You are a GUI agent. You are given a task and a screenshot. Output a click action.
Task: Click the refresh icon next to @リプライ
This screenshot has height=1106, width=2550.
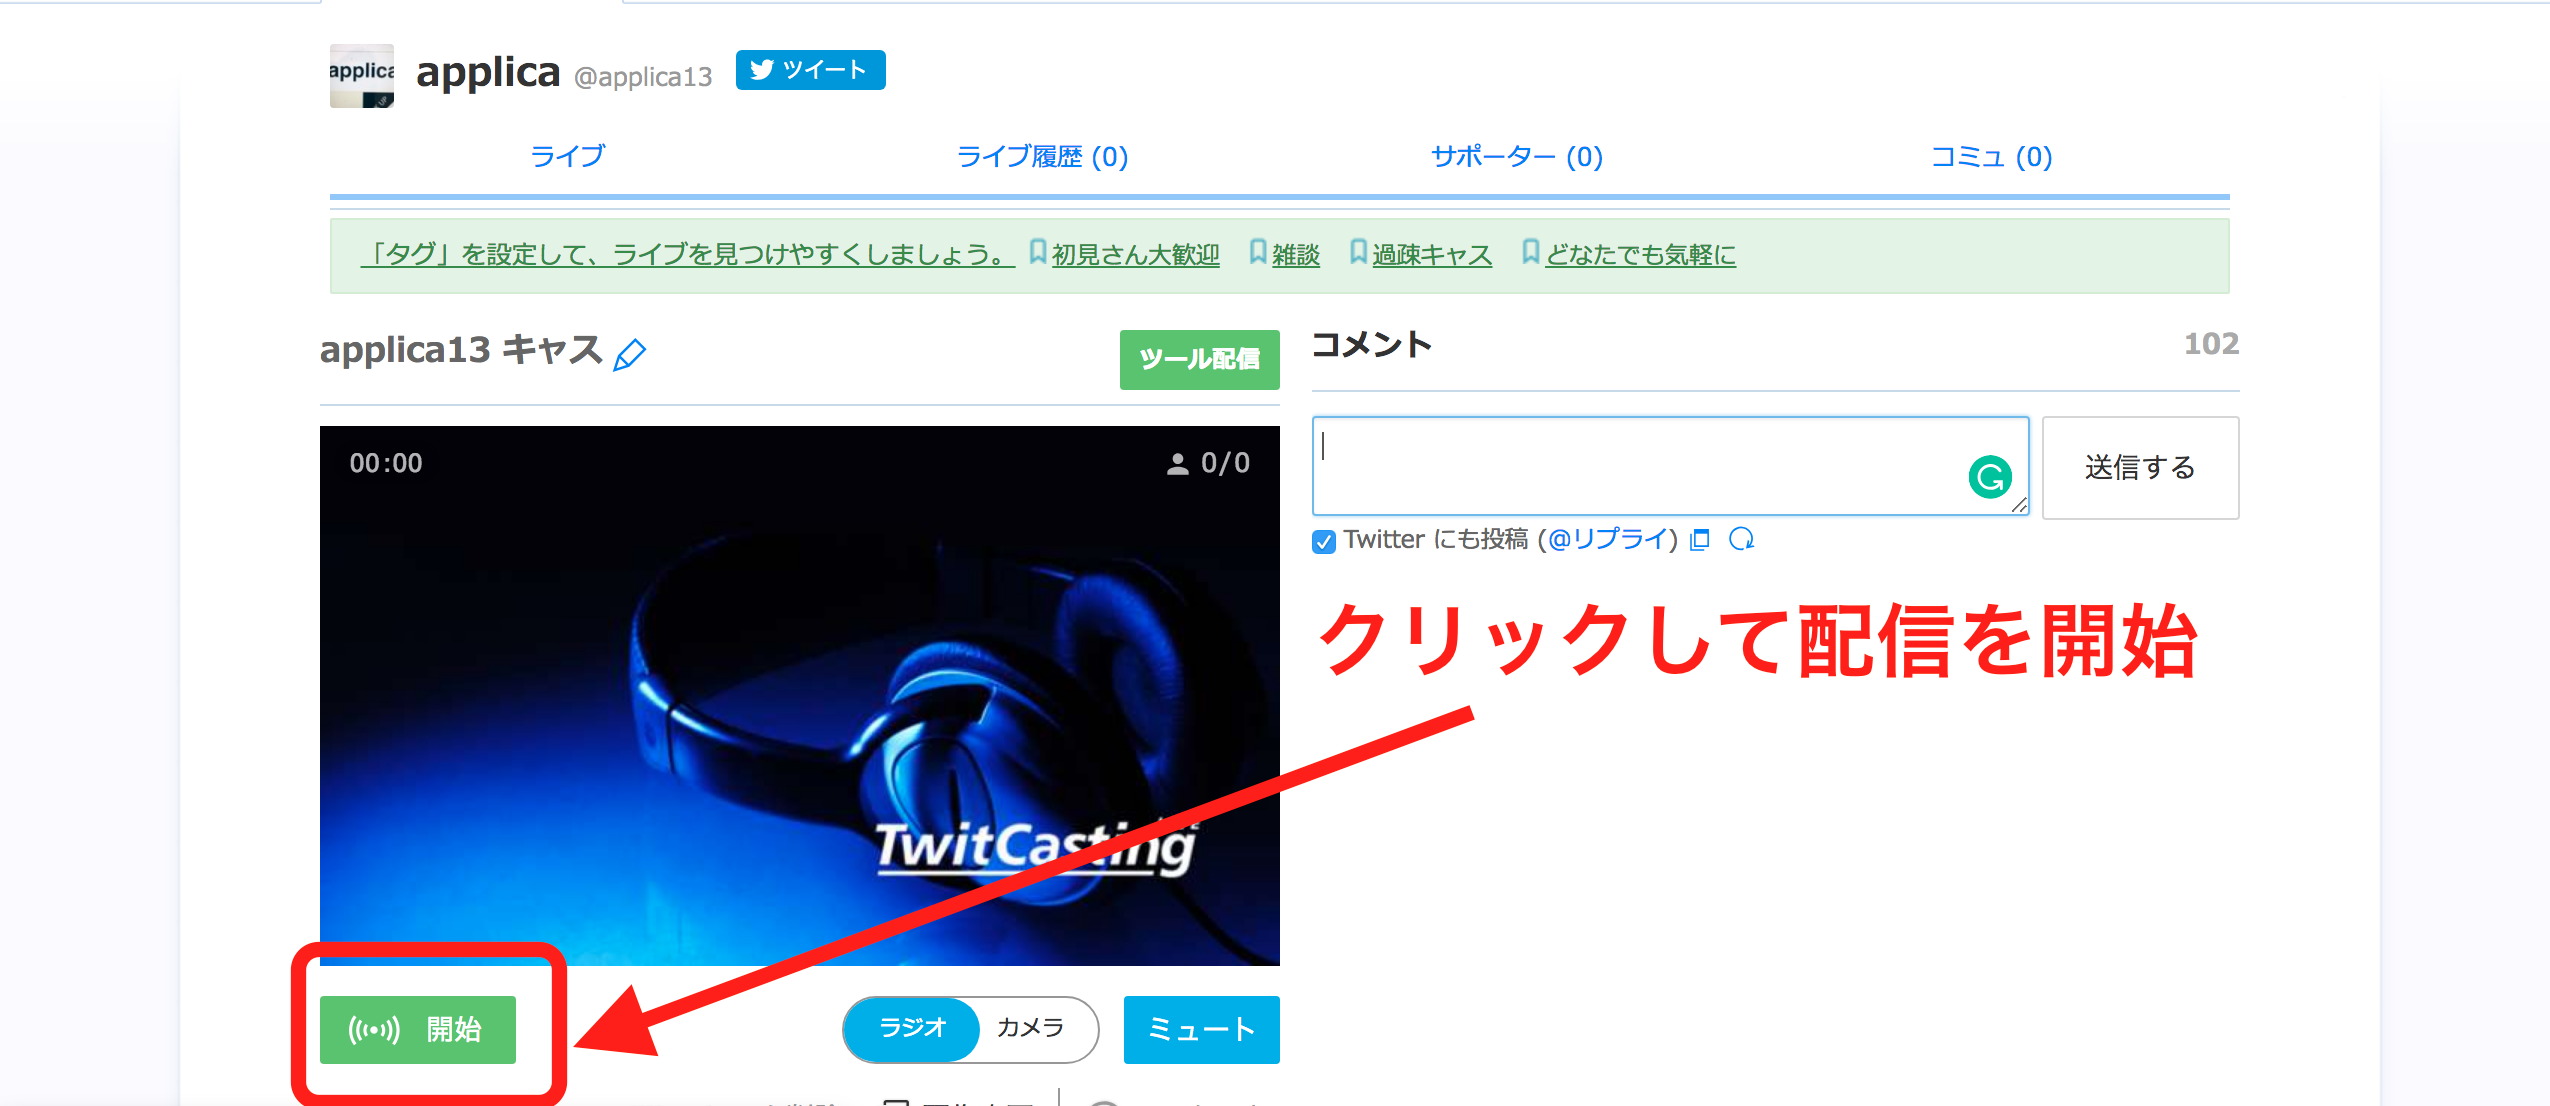point(1742,538)
